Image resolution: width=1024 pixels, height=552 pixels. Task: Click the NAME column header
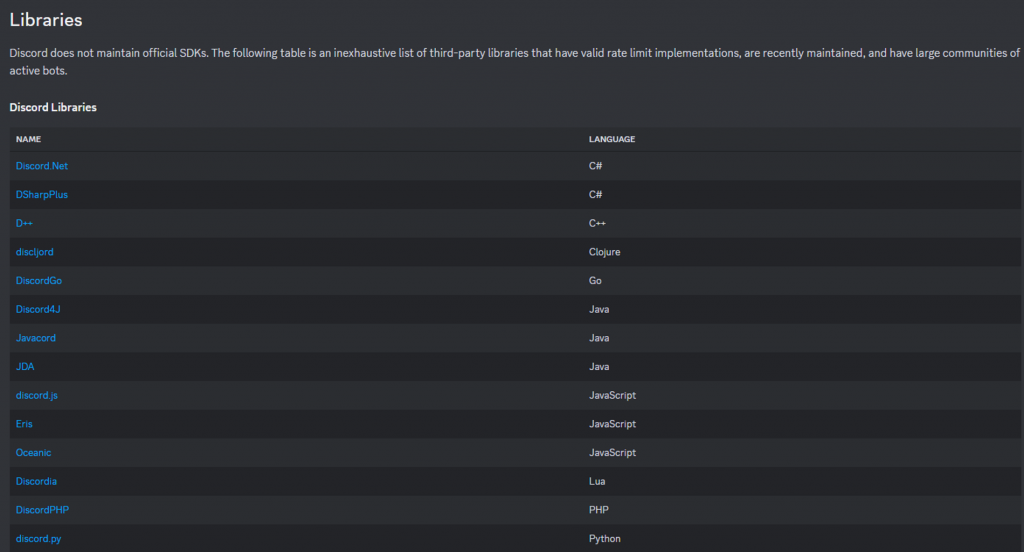point(29,139)
